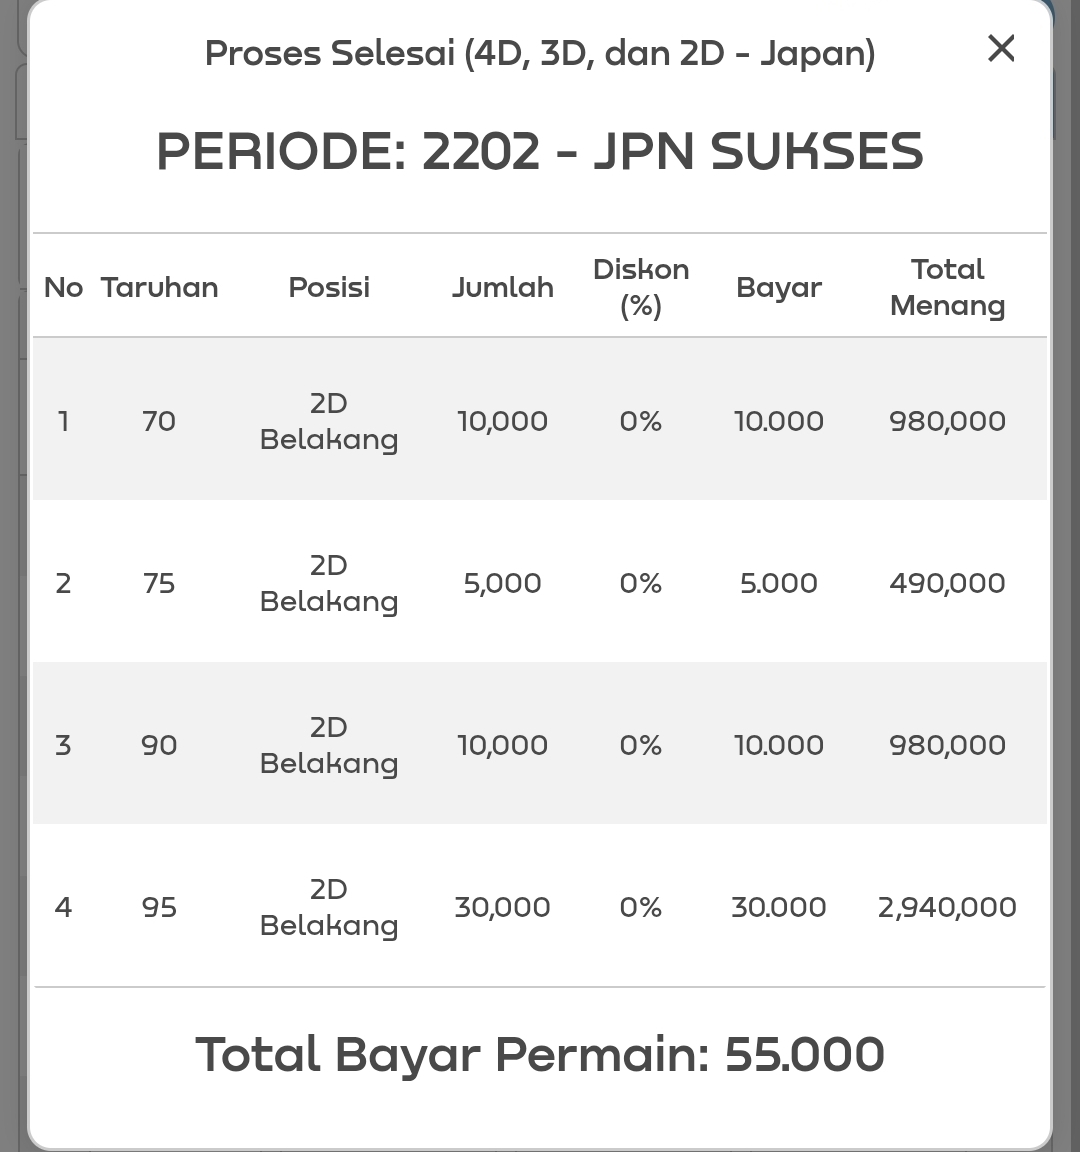Click the No column header
1080x1152 pixels.
(x=63, y=287)
